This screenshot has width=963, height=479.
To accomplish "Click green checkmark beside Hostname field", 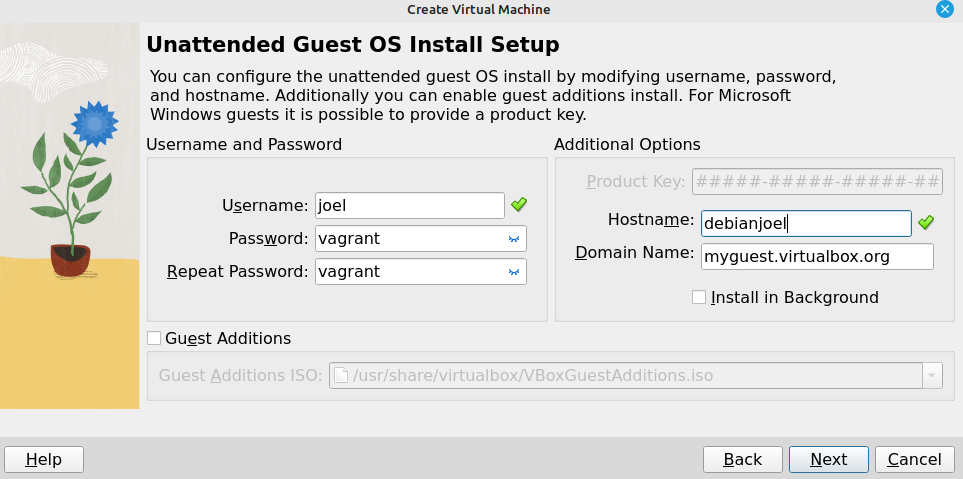I will 926,223.
